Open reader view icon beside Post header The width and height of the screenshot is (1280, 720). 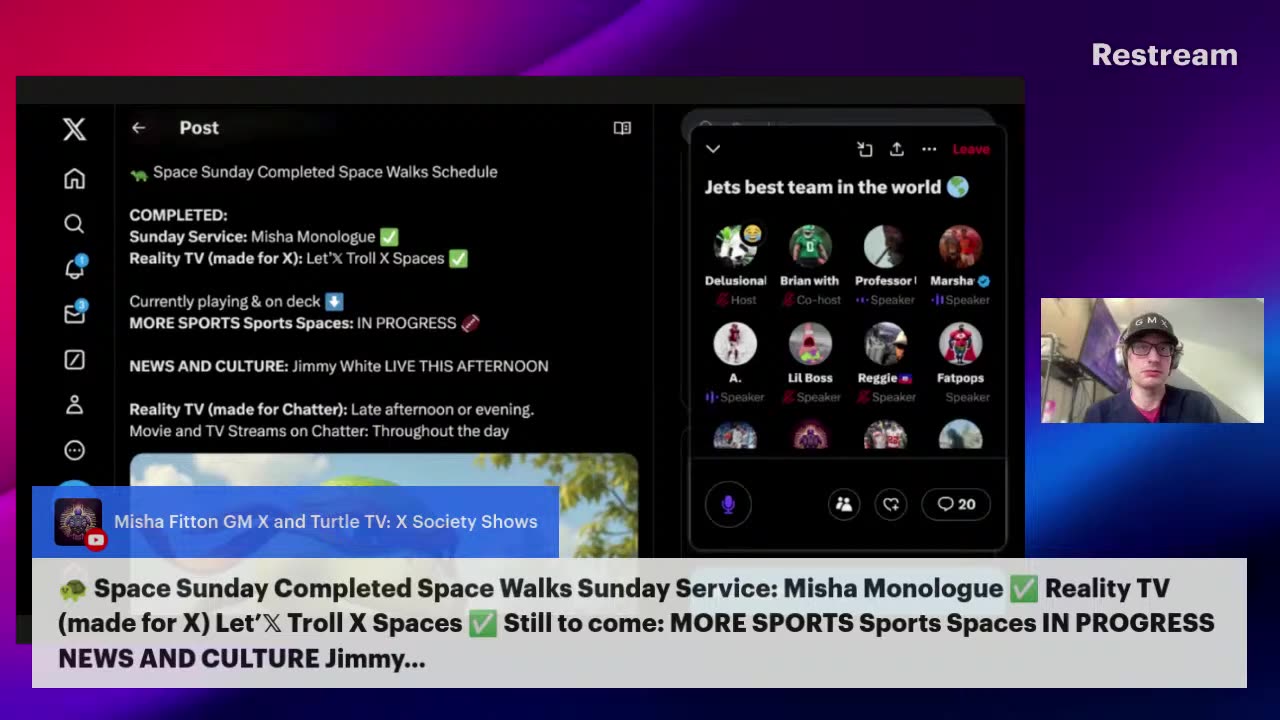(x=622, y=128)
